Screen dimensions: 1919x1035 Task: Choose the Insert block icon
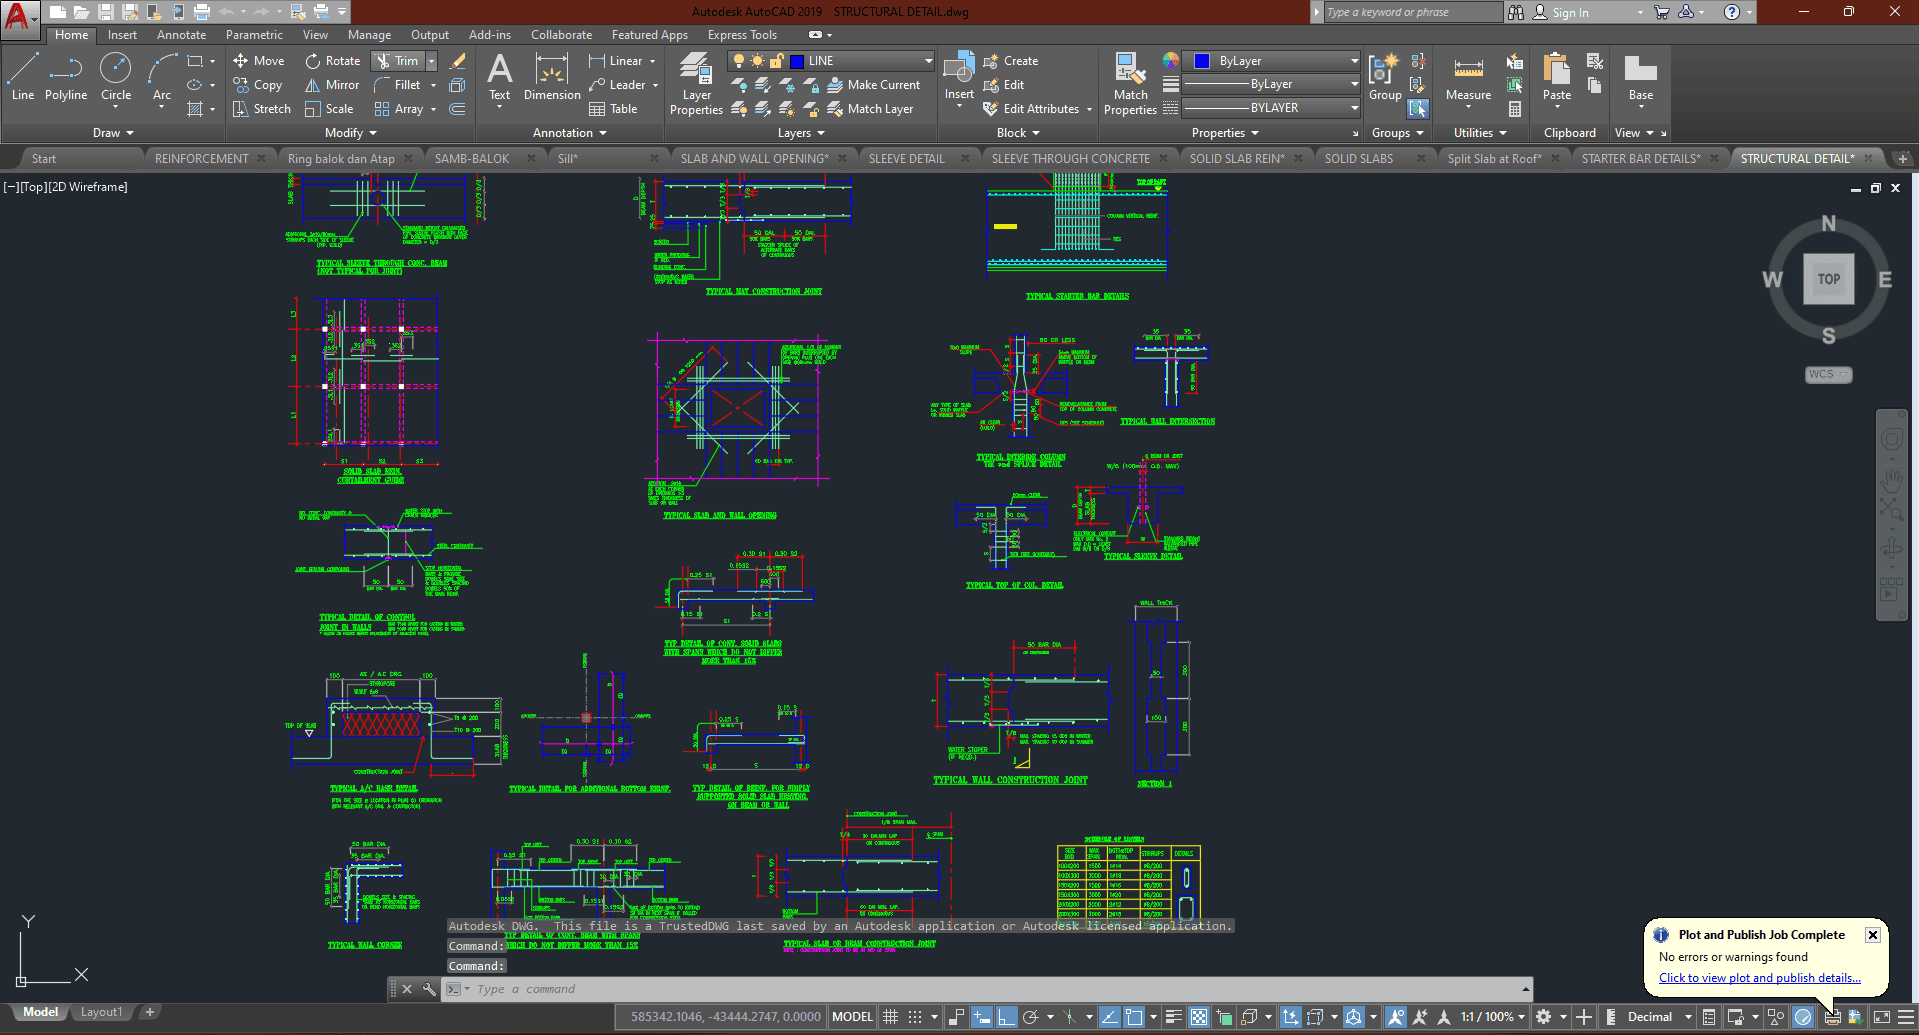(x=959, y=77)
